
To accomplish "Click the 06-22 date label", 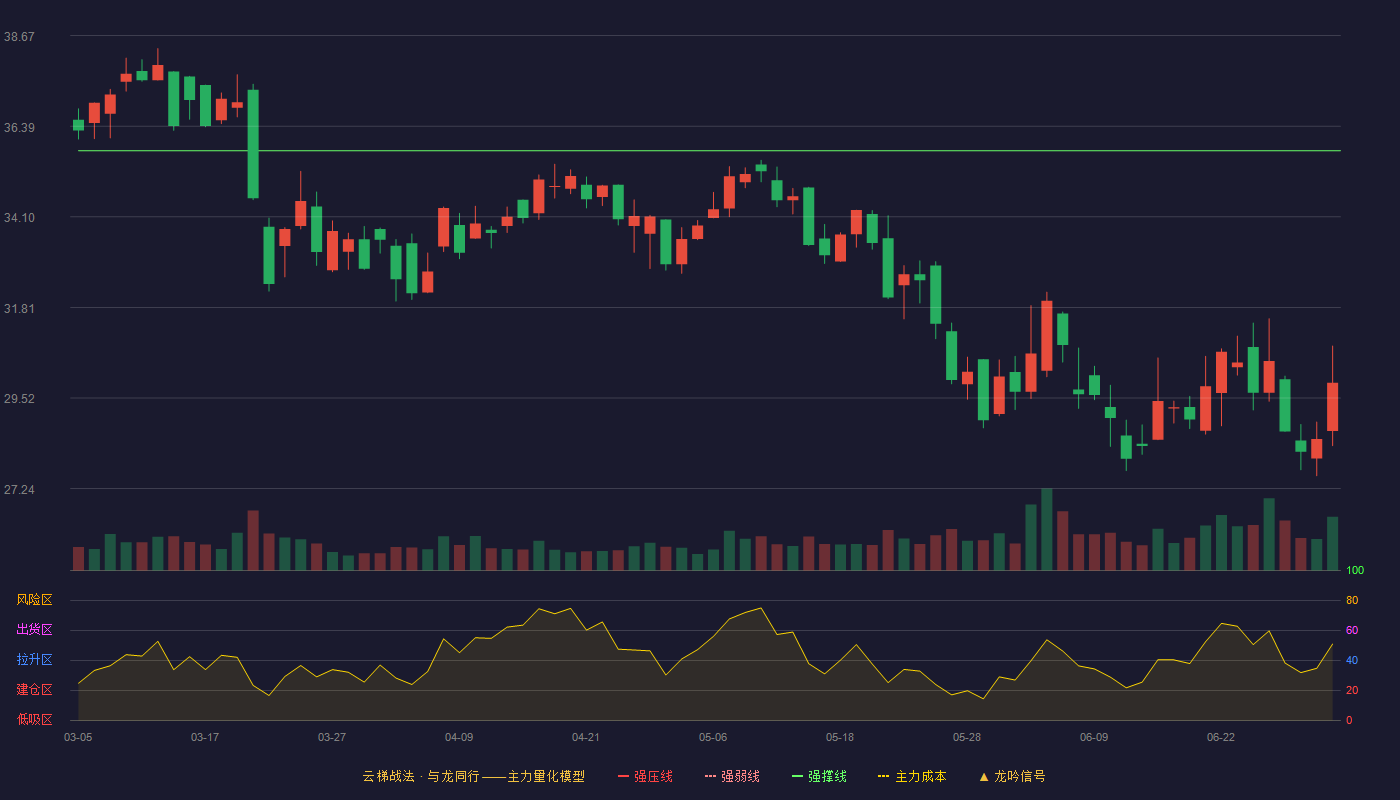I will pyautogui.click(x=1221, y=737).
